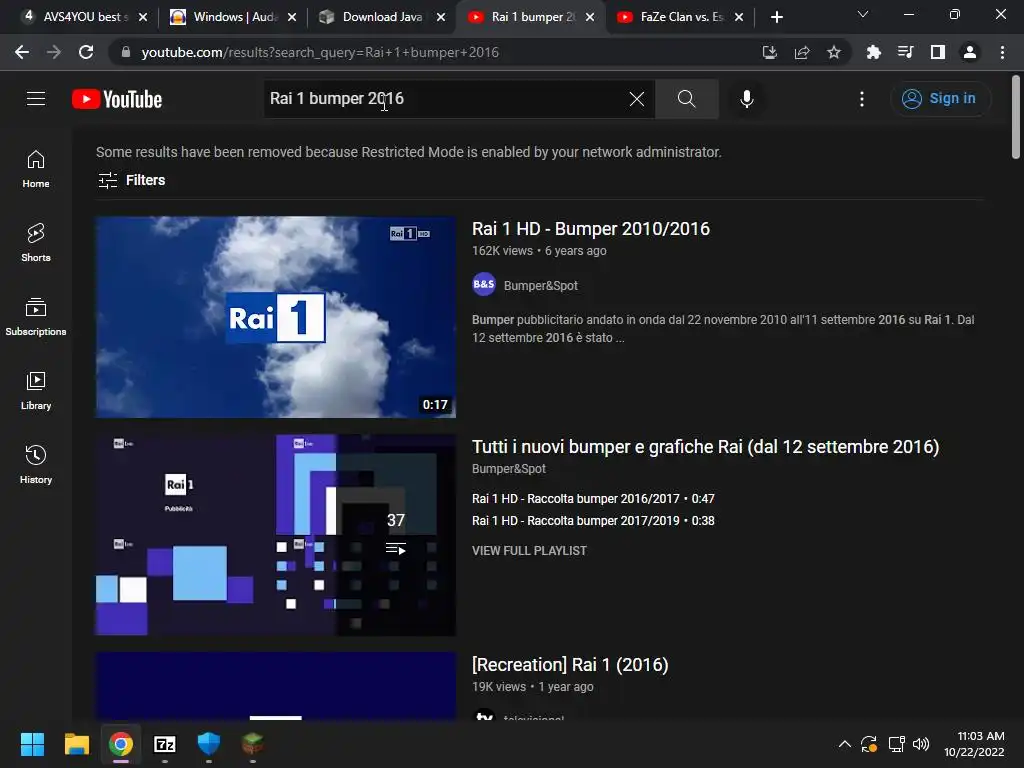
Task: Start voice search with the microphone
Action: coord(746,99)
